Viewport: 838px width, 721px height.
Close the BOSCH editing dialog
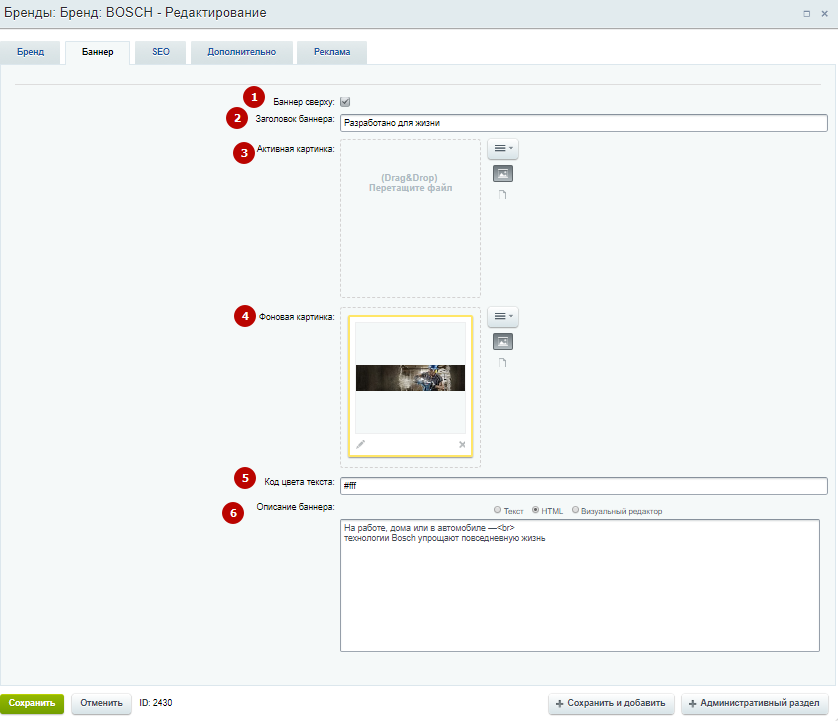click(x=825, y=14)
